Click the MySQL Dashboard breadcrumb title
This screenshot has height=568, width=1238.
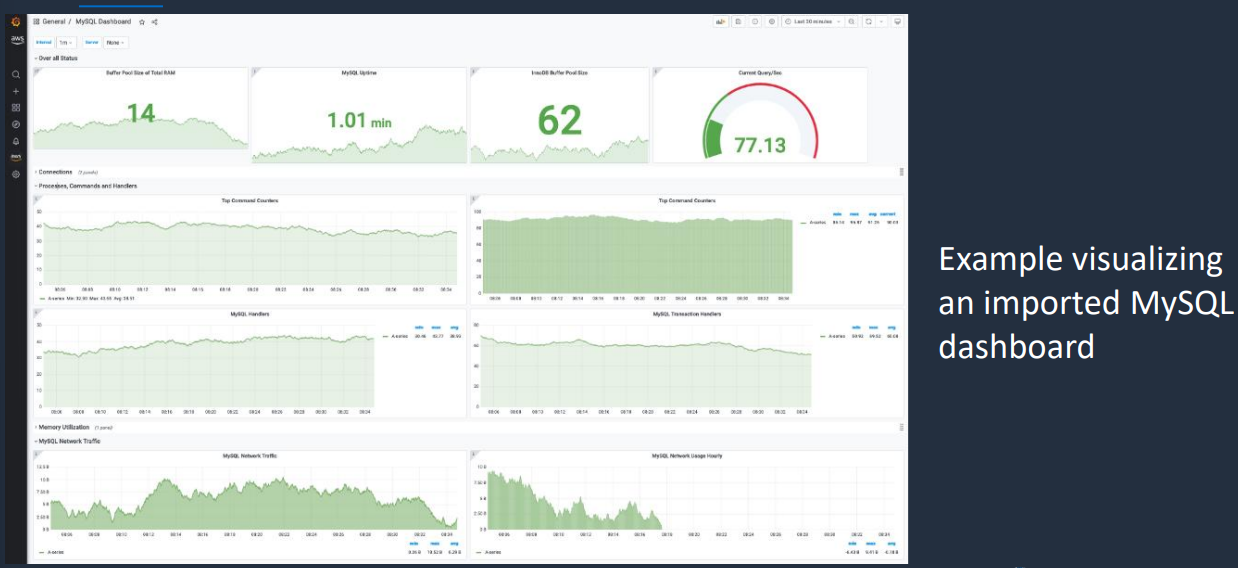pyautogui.click(x=103, y=21)
